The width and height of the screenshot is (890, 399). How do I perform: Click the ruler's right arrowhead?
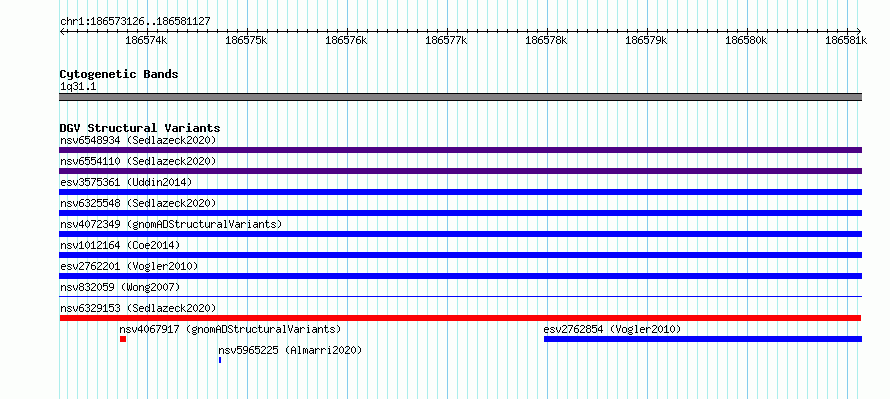(859, 31)
